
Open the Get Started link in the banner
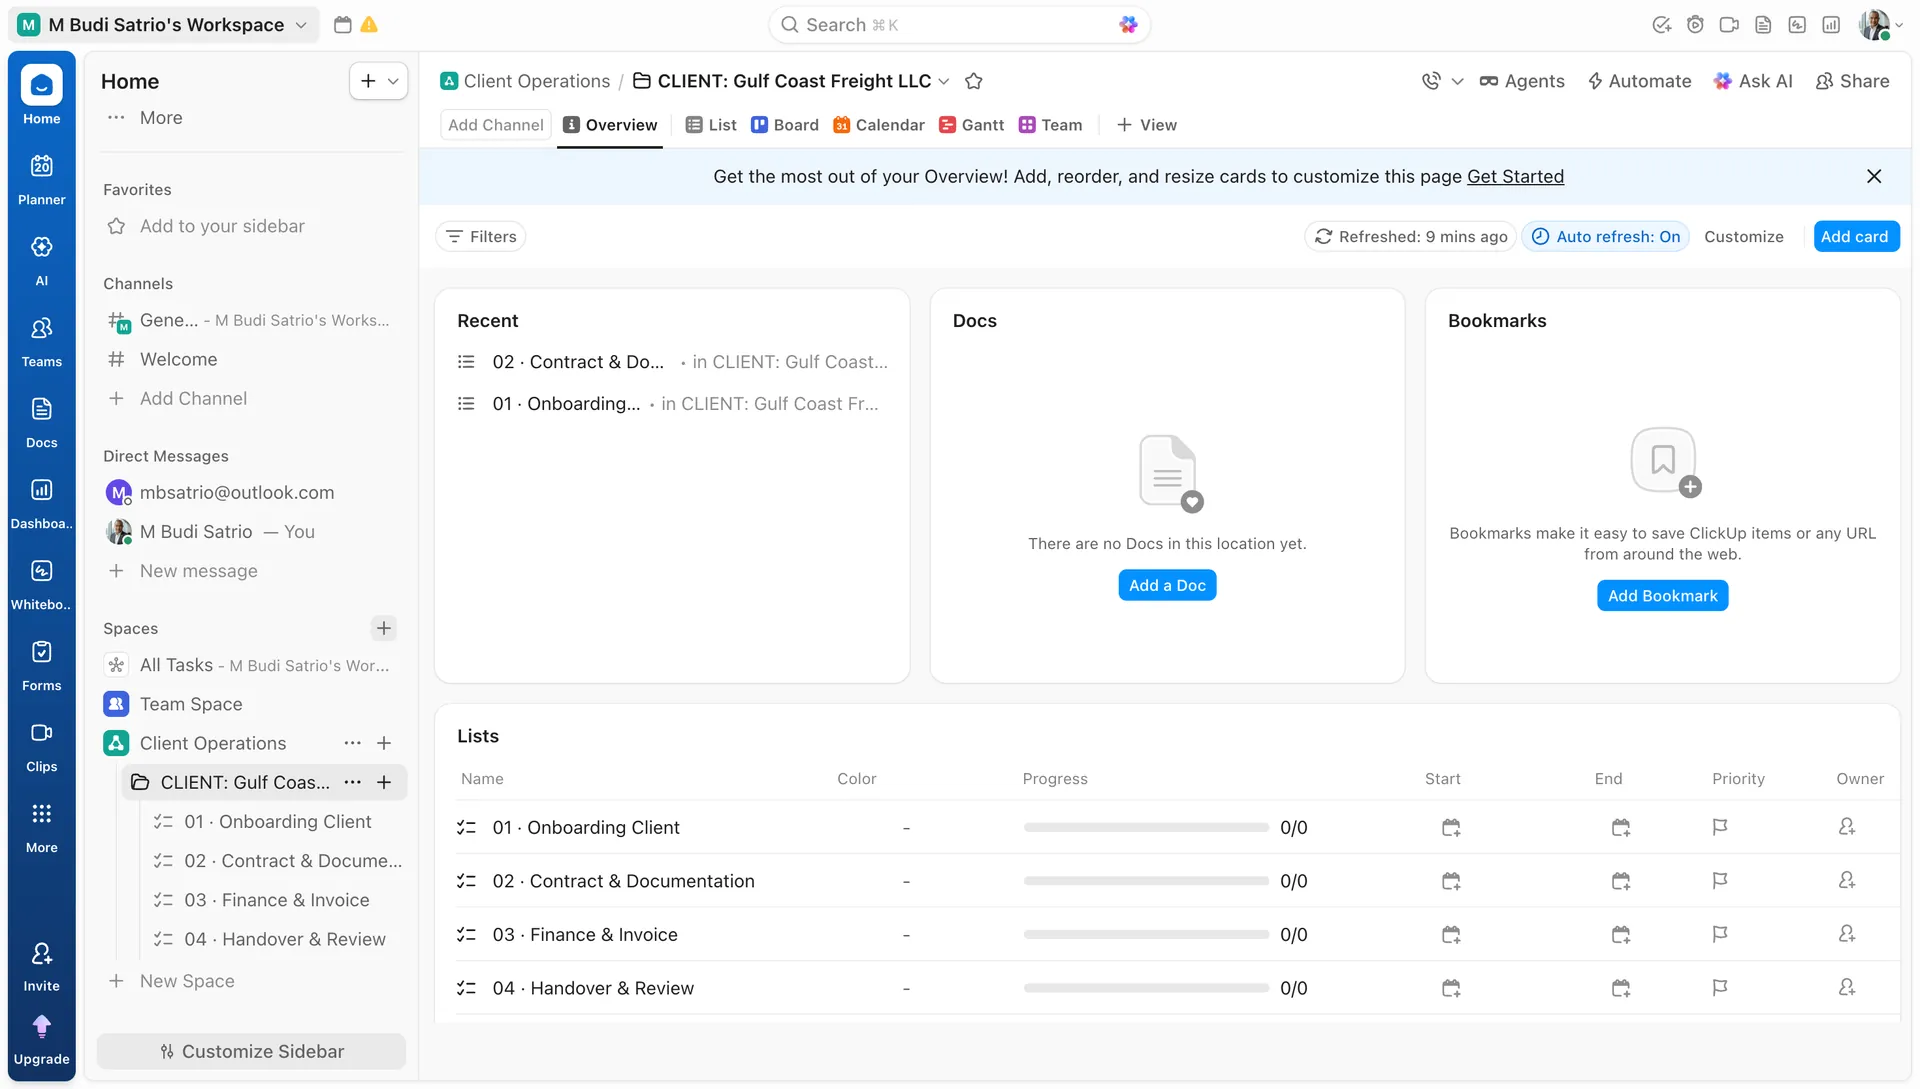coord(1515,176)
